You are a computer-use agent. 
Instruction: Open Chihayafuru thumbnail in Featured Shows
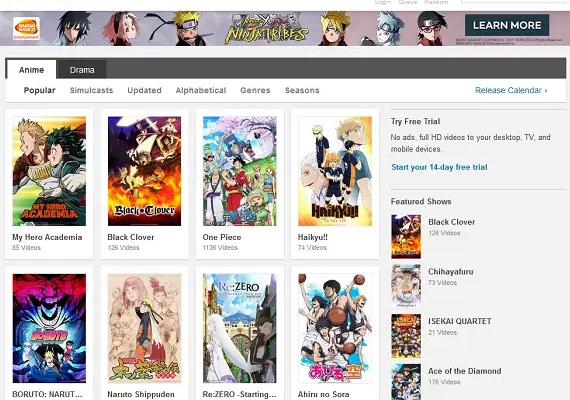tap(406, 286)
